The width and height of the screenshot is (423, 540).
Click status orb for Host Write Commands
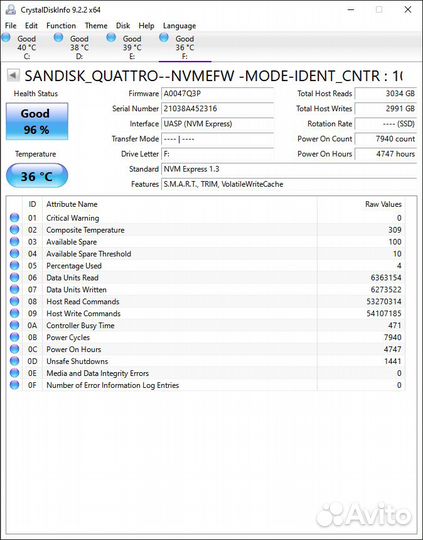[14, 313]
